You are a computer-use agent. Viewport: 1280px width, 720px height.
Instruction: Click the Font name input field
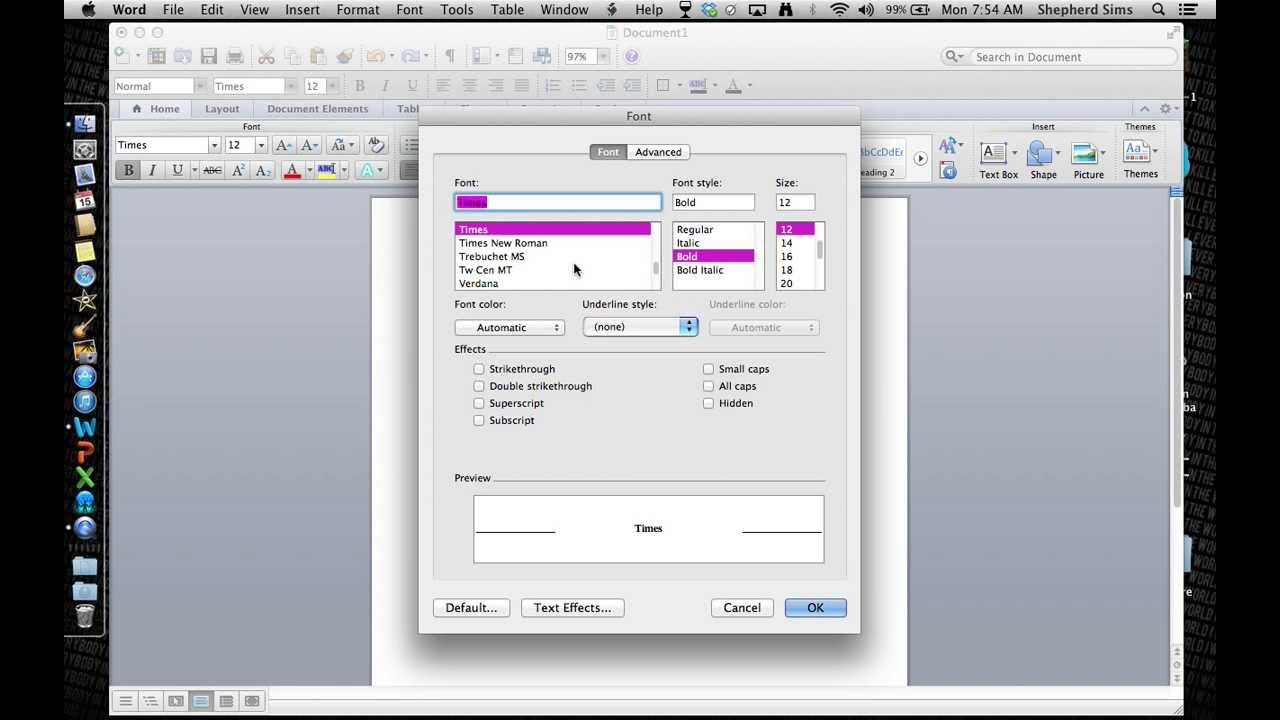[x=558, y=203]
